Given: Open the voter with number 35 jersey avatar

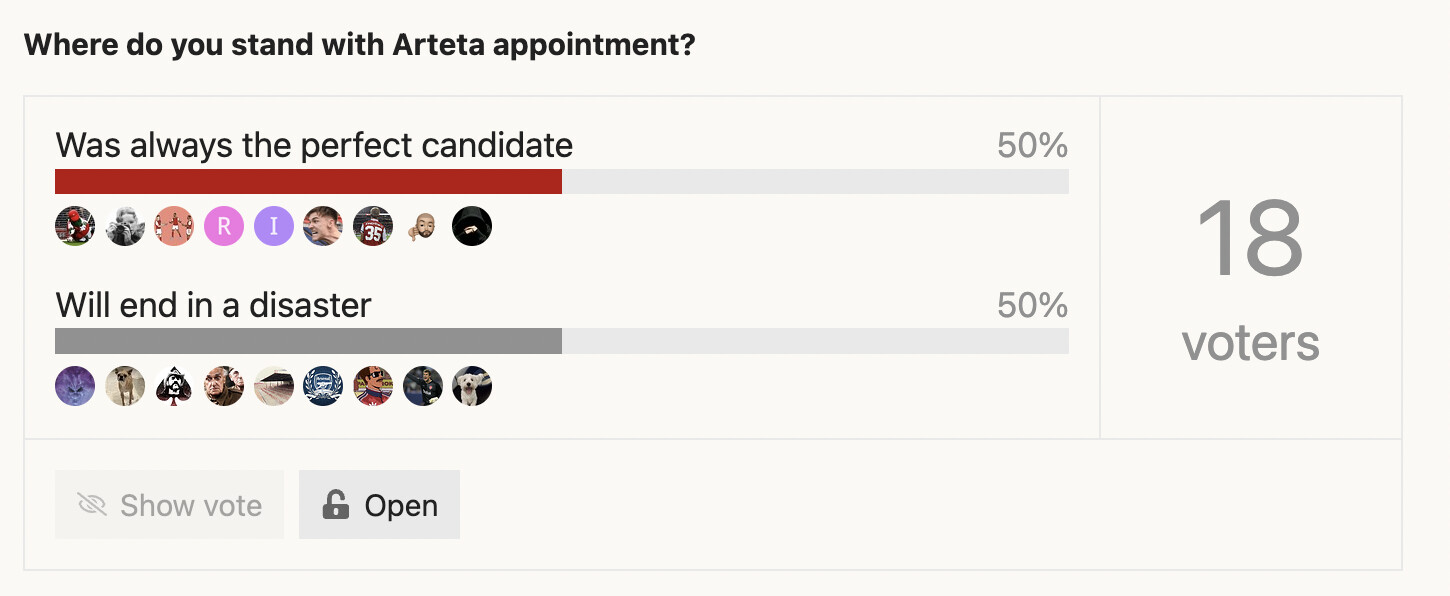Looking at the screenshot, I should pyautogui.click(x=373, y=227).
